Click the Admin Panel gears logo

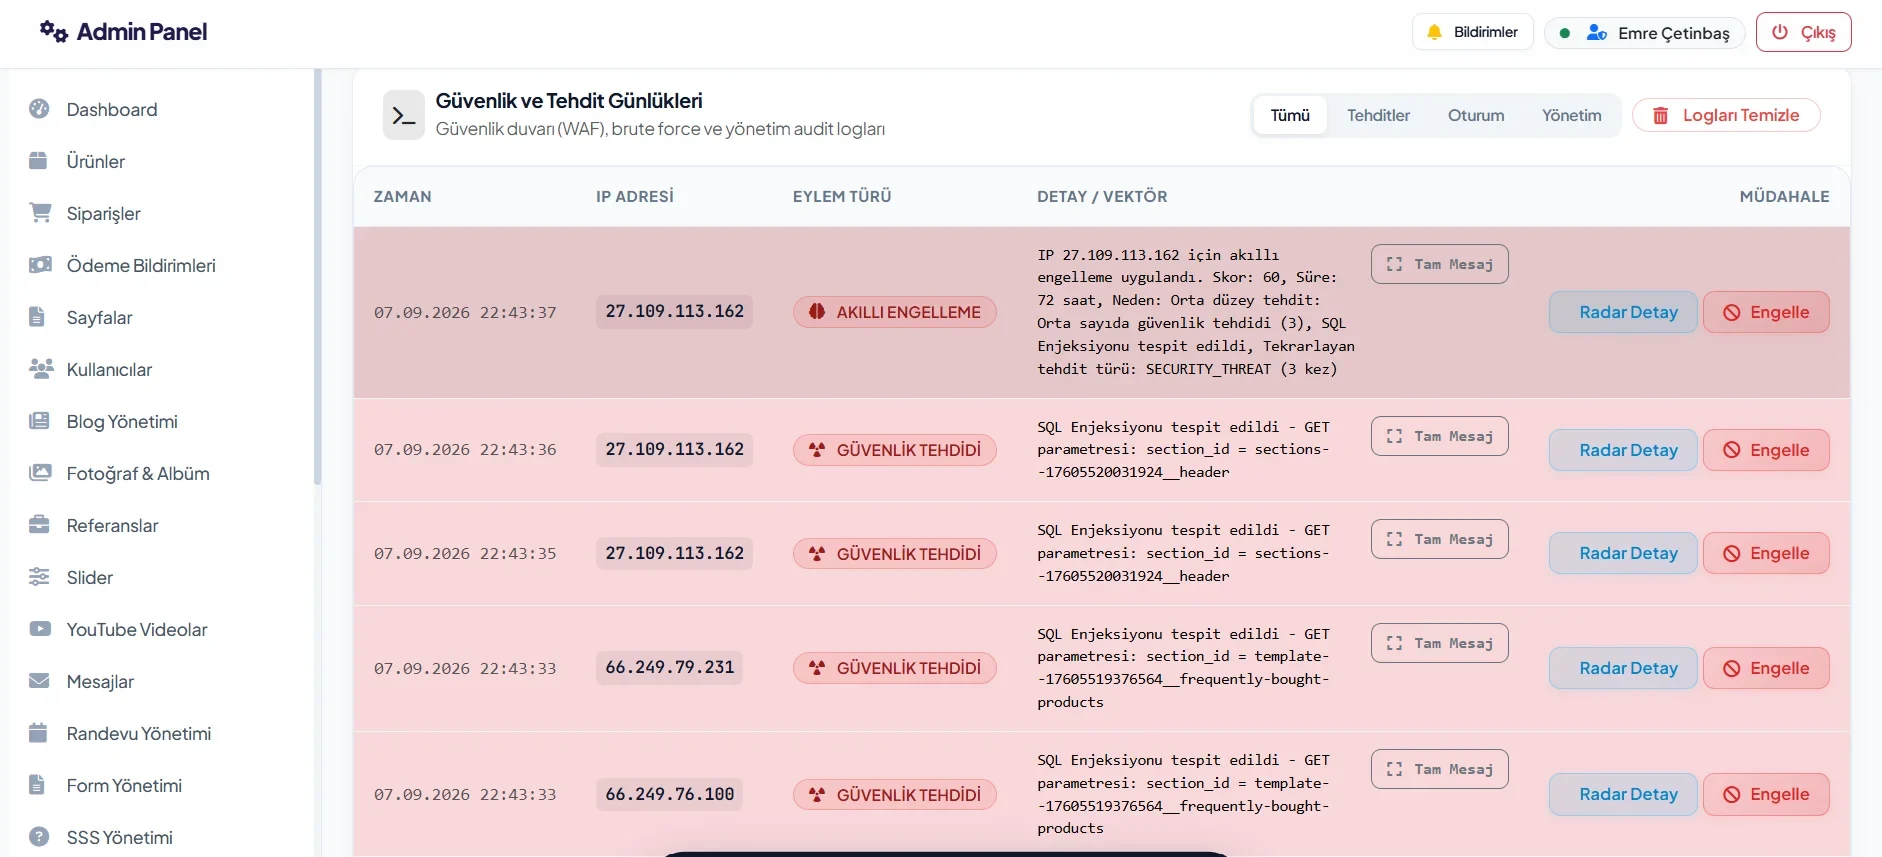tap(54, 32)
